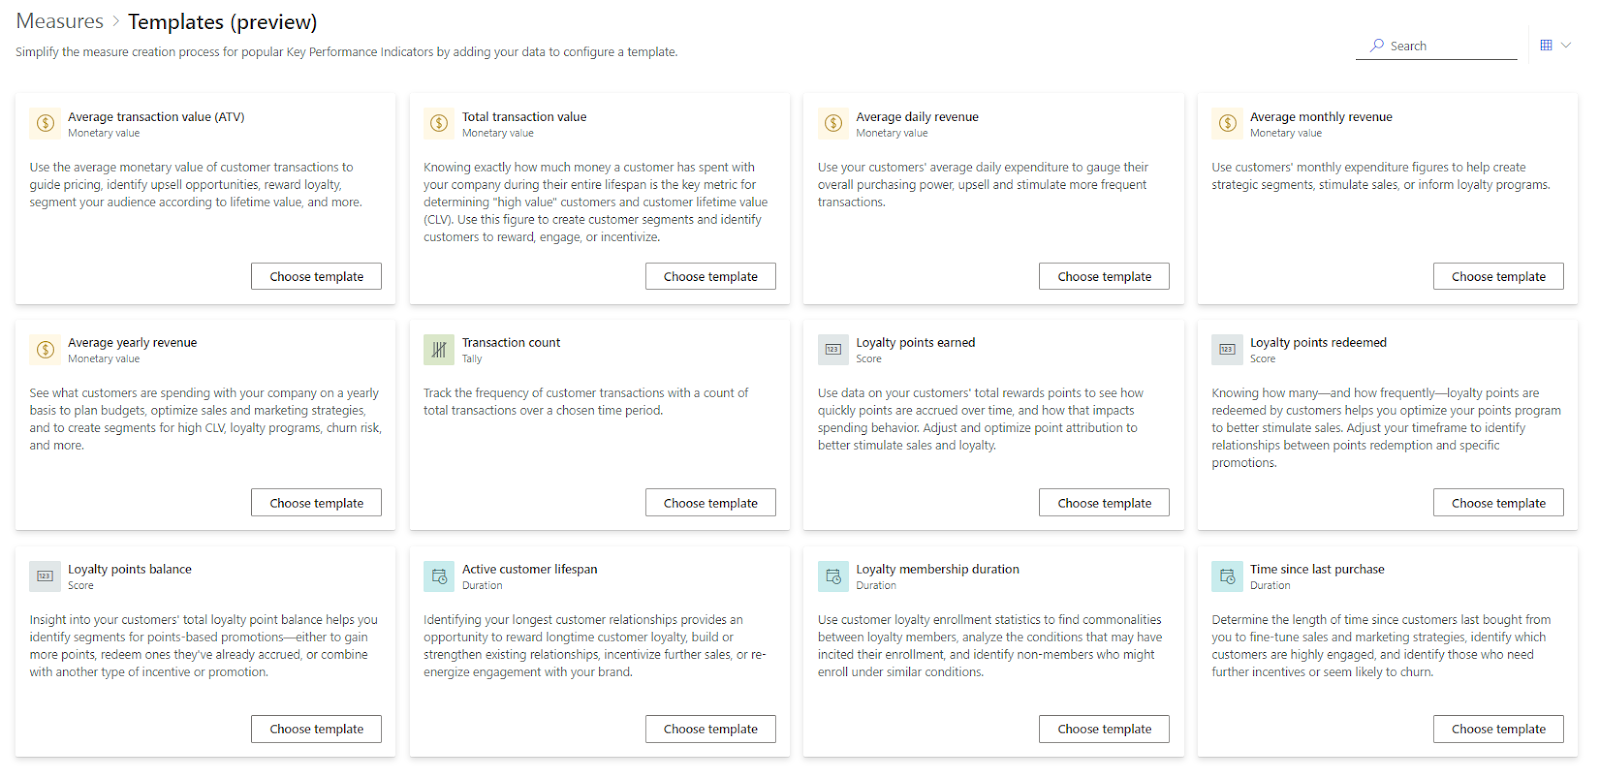Expand the view options chevron
The height and width of the screenshot is (778, 1600).
(x=1567, y=45)
